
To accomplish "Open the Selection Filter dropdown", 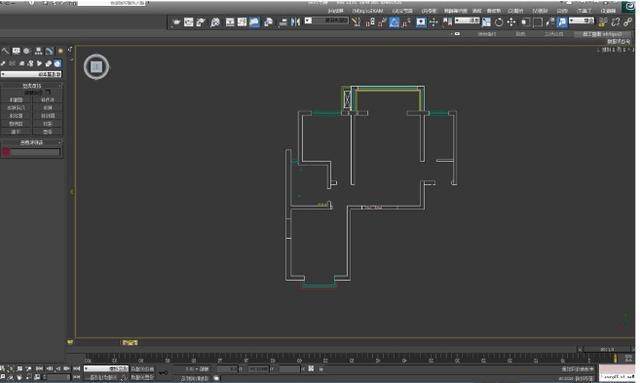I will point(582,20).
